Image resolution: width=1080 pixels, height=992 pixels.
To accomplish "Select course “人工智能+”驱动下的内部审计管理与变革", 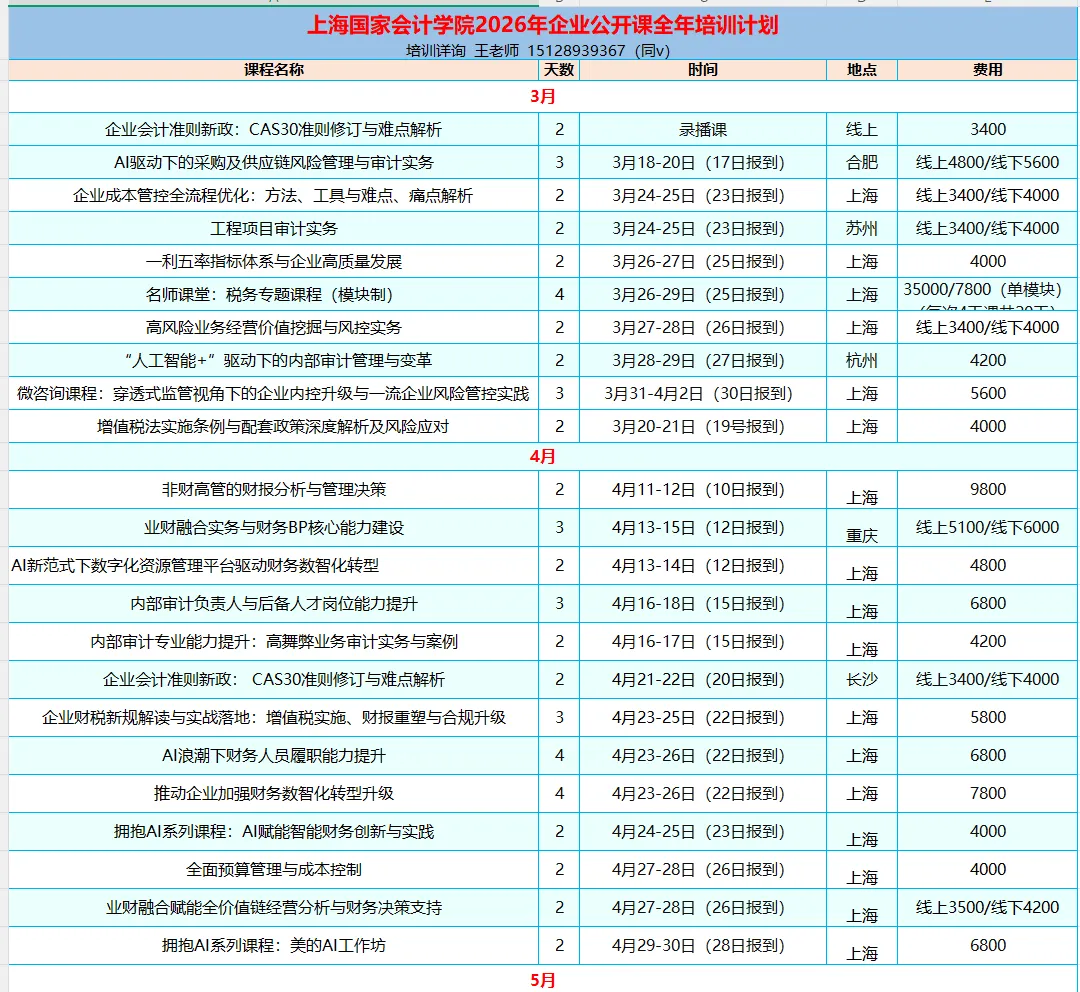I will pos(273,361).
